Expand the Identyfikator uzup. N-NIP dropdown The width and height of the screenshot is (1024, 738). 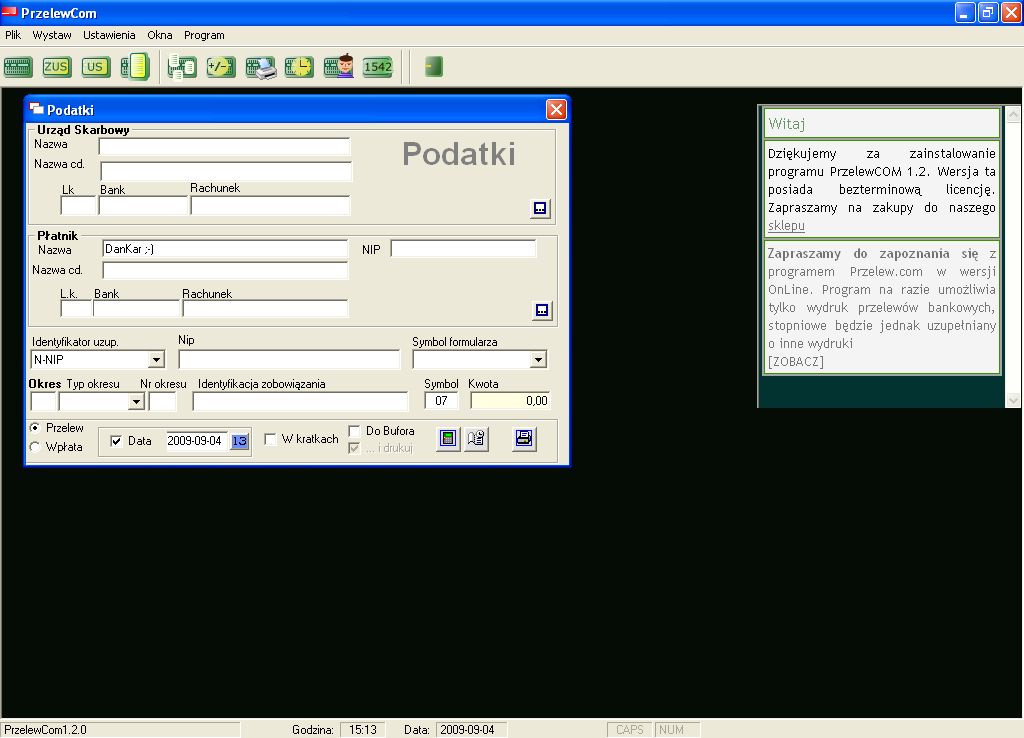[156, 360]
